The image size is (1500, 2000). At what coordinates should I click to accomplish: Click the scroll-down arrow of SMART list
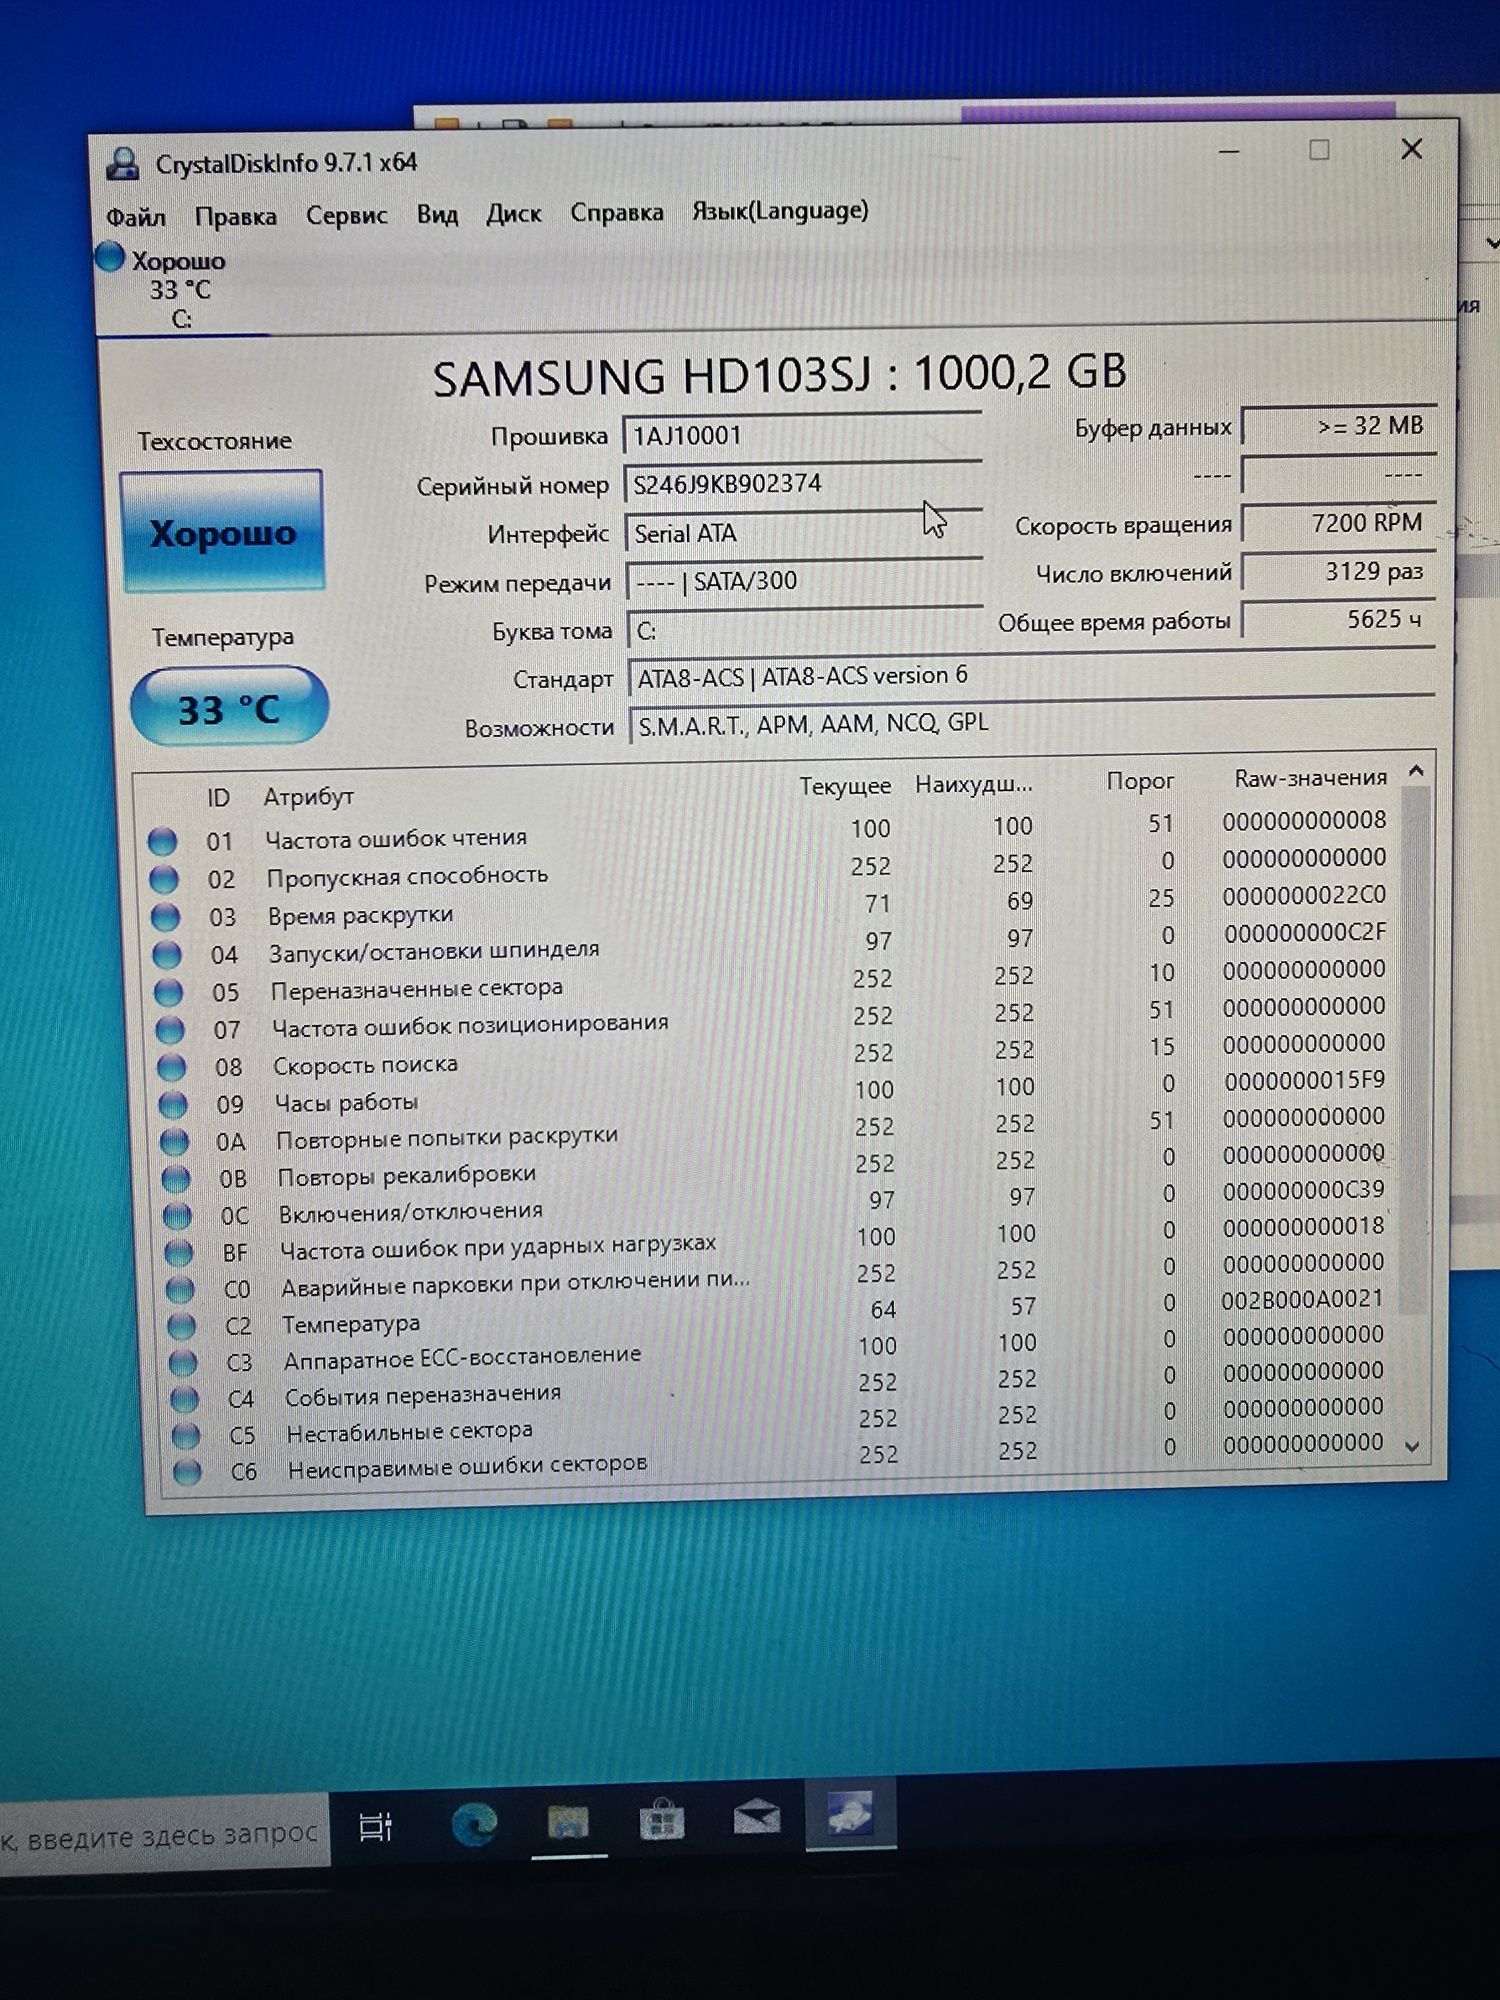click(x=1413, y=1447)
